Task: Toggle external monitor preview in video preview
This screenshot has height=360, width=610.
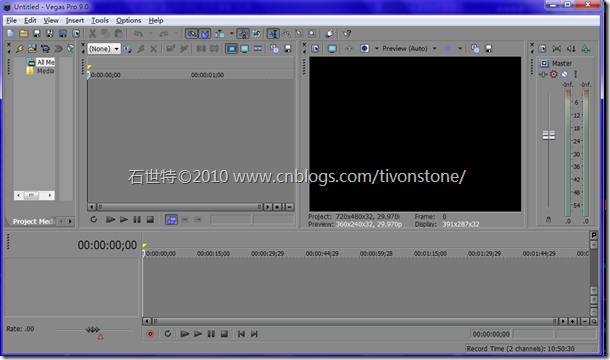Action: click(332, 49)
